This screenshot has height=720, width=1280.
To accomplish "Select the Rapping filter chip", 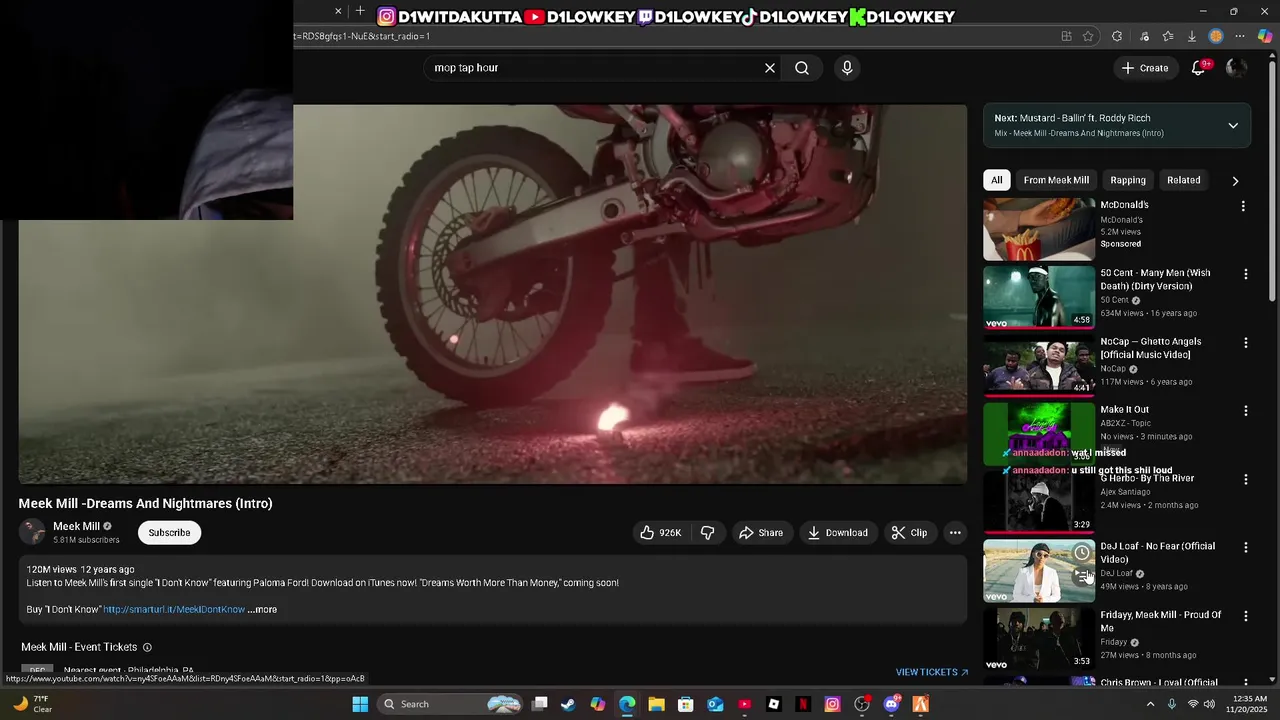I will [x=1128, y=180].
